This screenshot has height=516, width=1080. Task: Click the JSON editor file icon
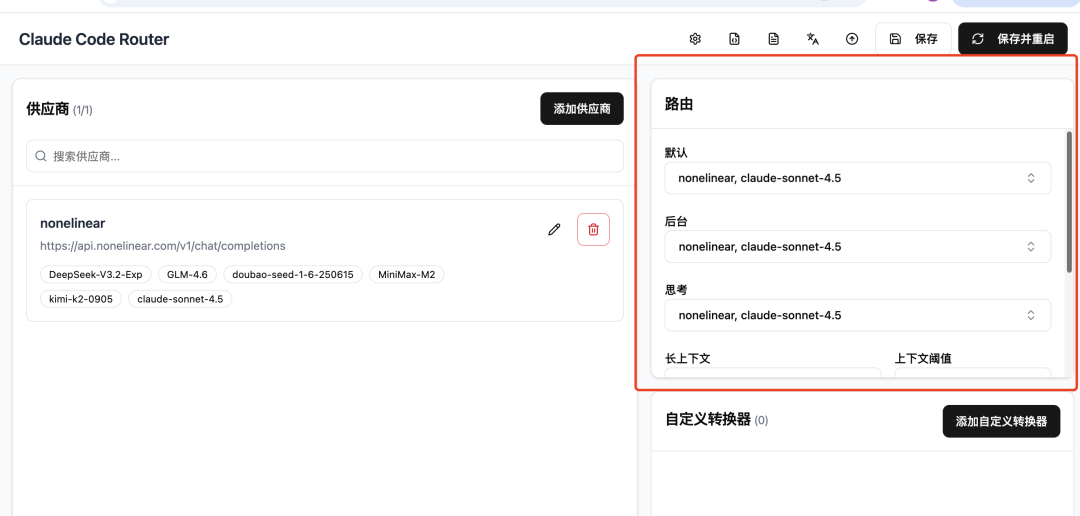tap(734, 39)
